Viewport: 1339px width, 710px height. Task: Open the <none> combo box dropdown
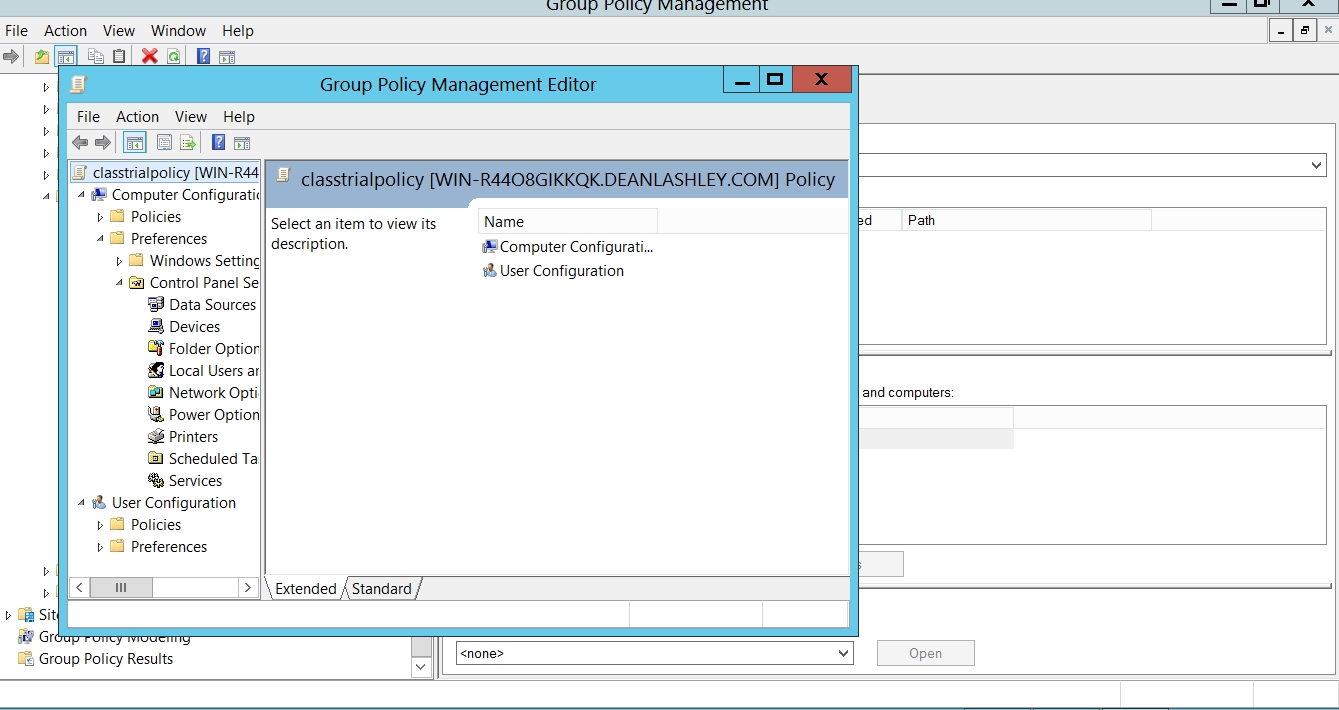pos(843,653)
